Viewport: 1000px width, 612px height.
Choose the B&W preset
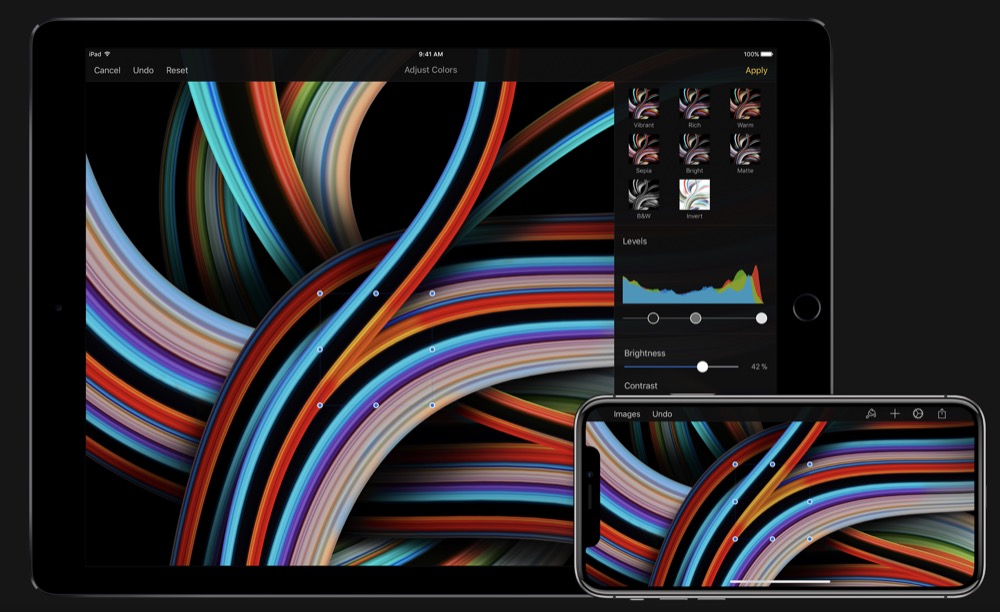tap(643, 194)
